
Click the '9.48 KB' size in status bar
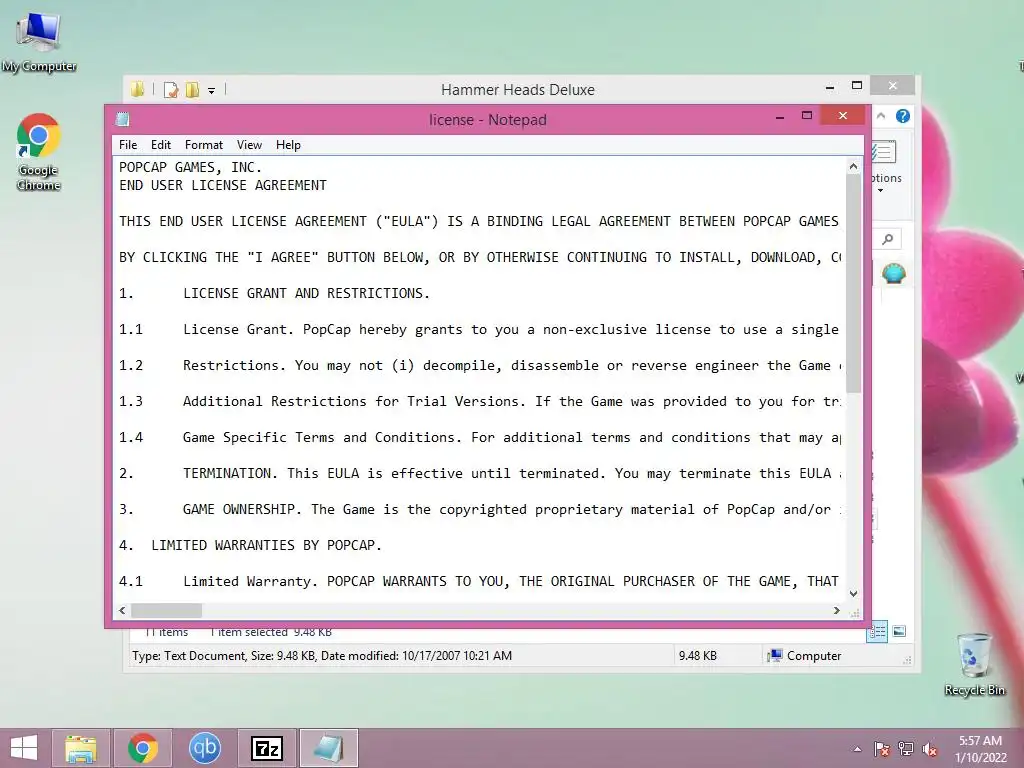(697, 656)
